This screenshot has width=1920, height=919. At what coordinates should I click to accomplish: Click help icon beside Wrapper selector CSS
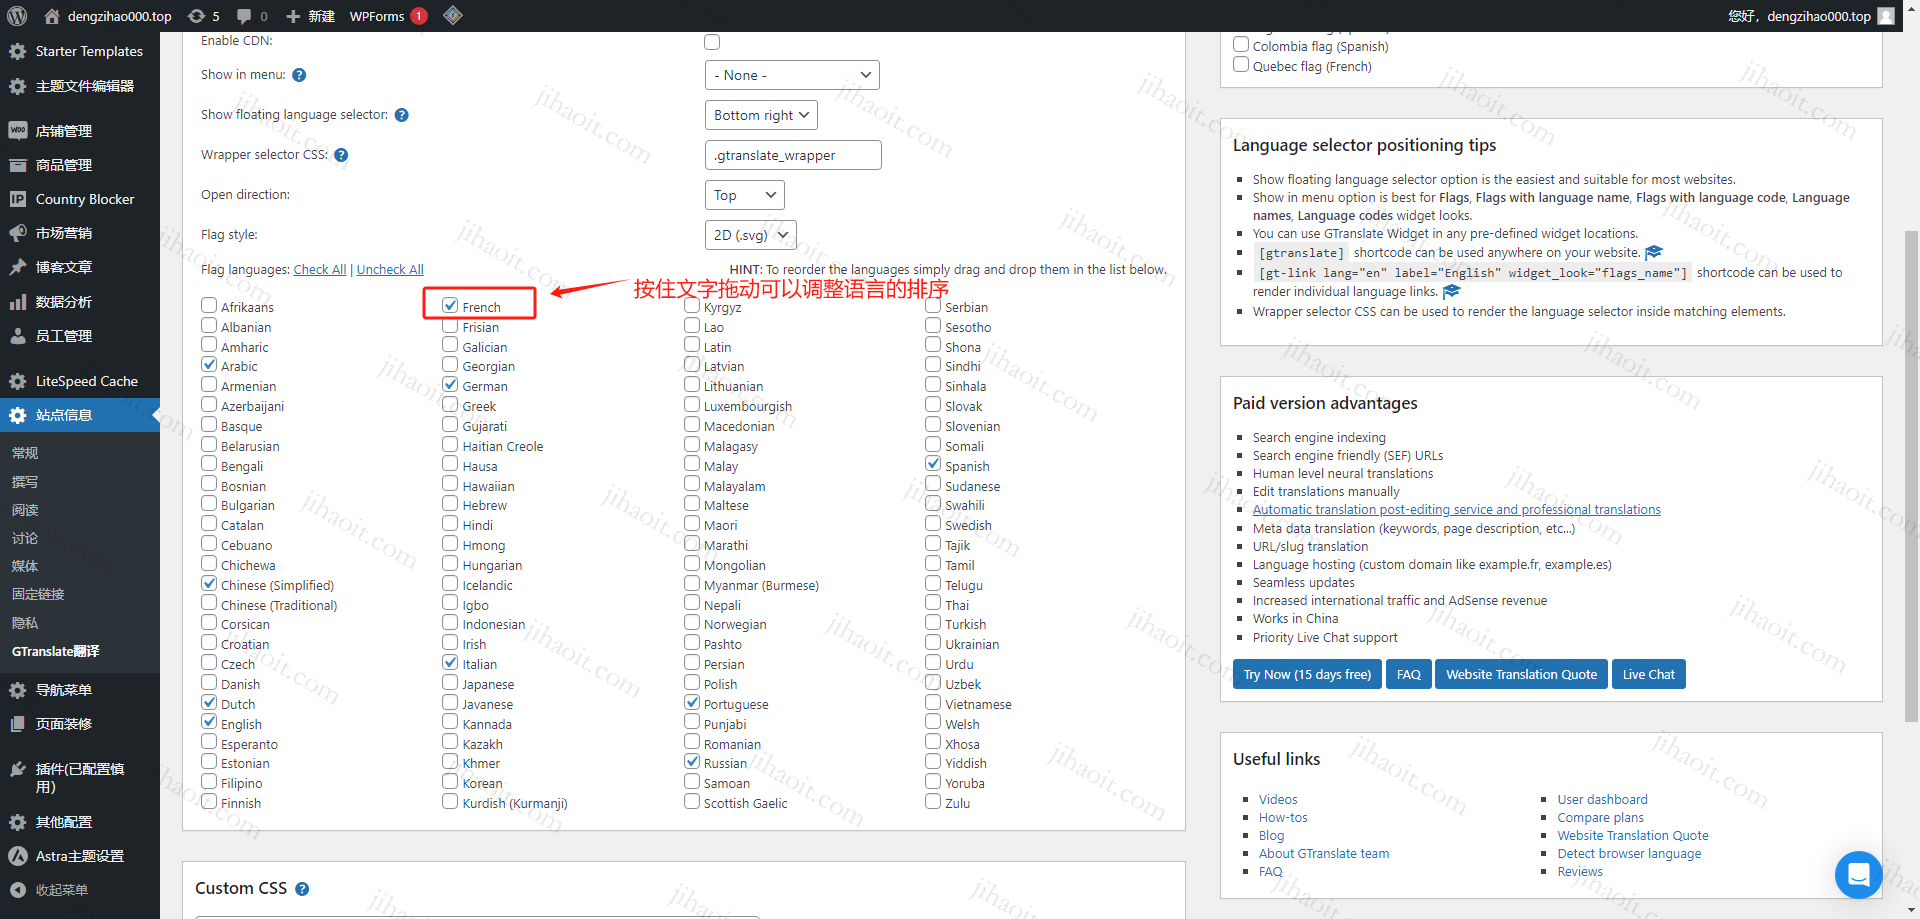click(341, 155)
